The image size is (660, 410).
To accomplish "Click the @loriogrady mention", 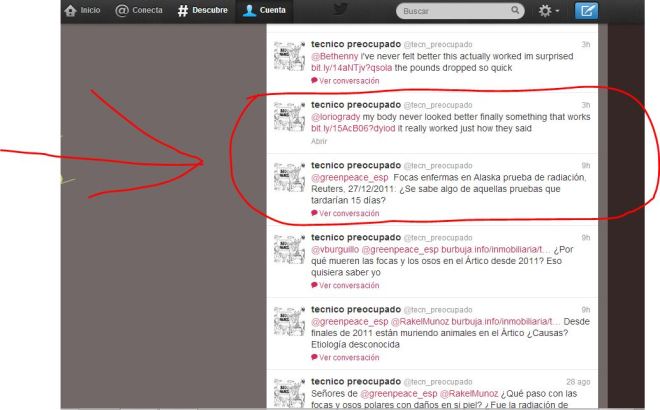I will click(x=337, y=117).
